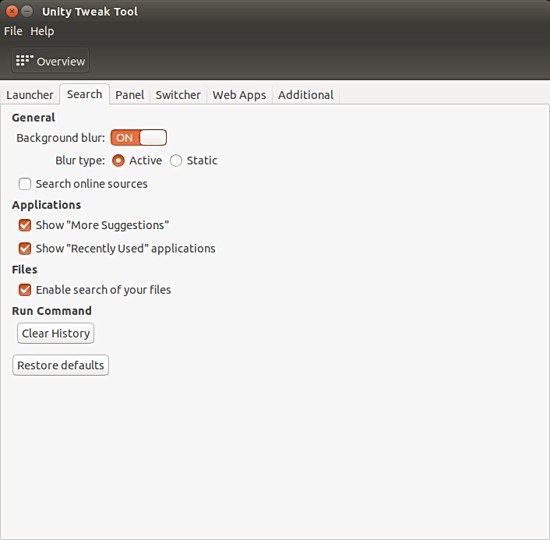Open the Overview grid button
The image size is (550, 540).
click(50, 61)
